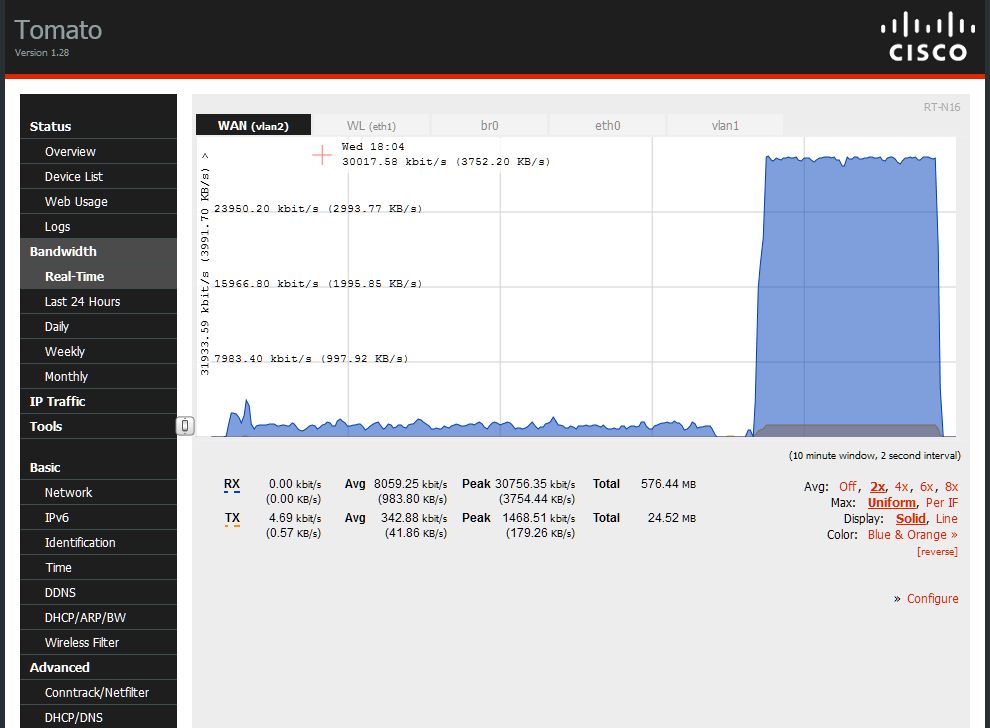
Task: Click the Tomato title in header
Action: pyautogui.click(x=58, y=30)
